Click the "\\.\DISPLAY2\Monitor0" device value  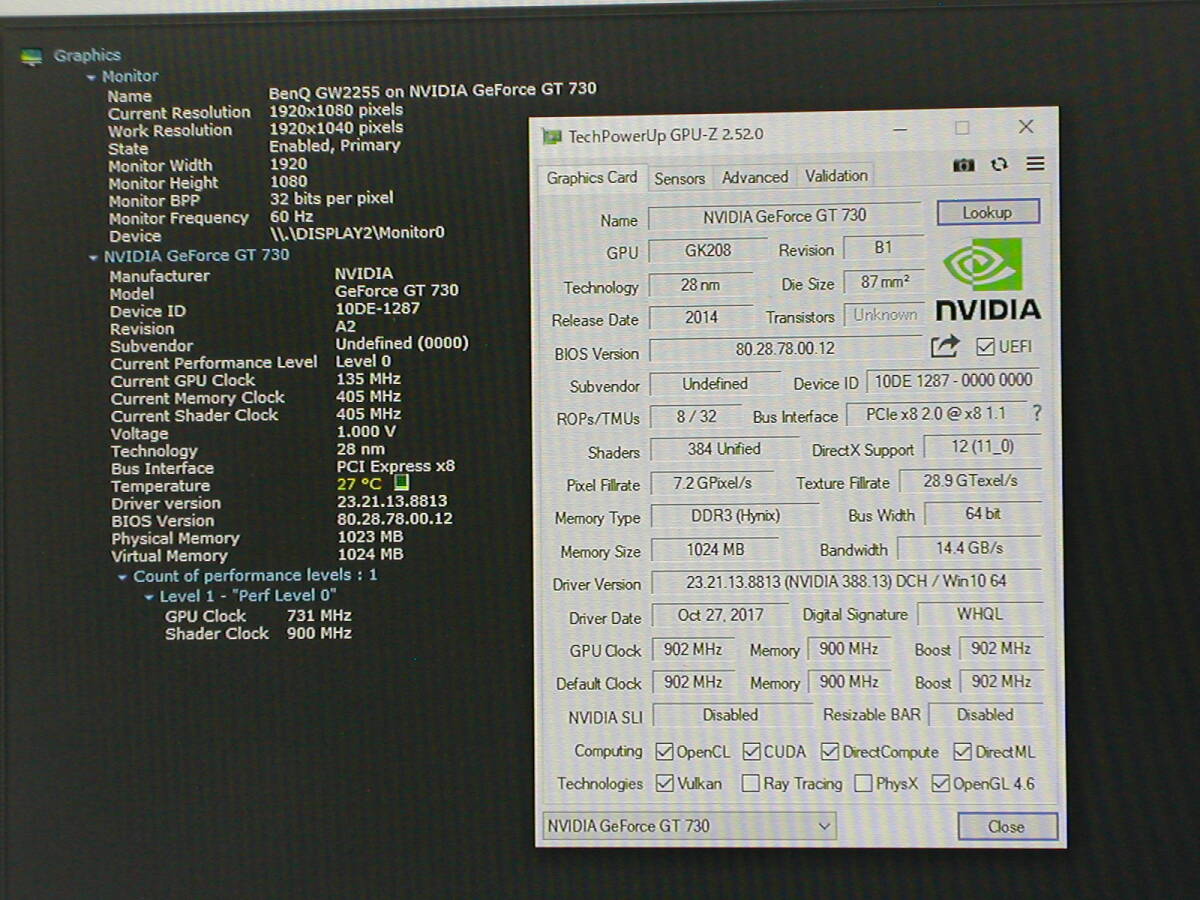click(x=357, y=233)
